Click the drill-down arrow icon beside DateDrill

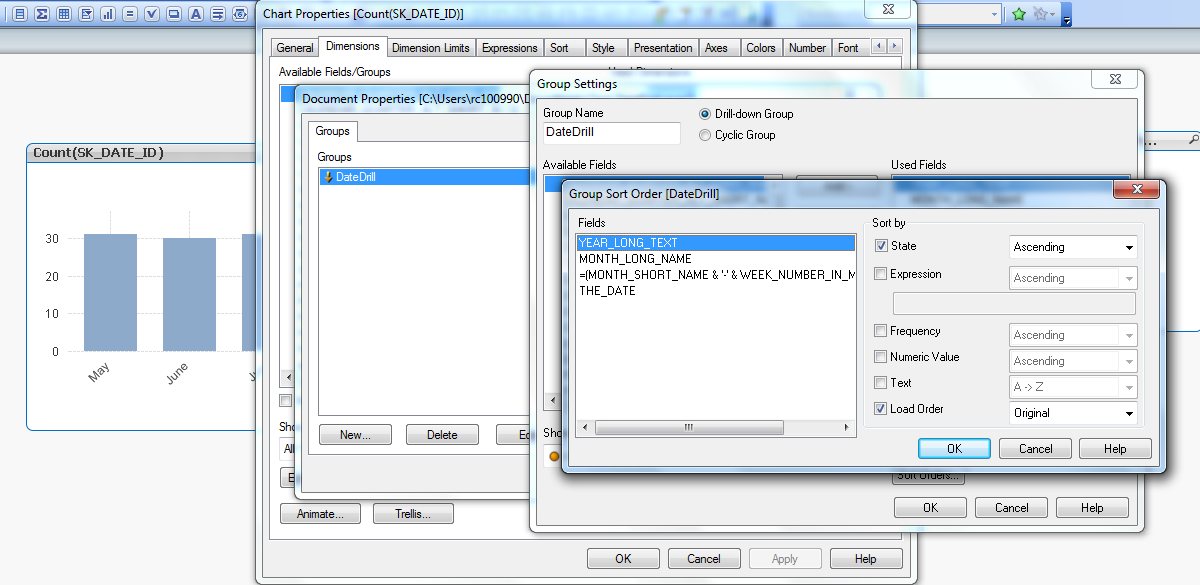point(327,177)
